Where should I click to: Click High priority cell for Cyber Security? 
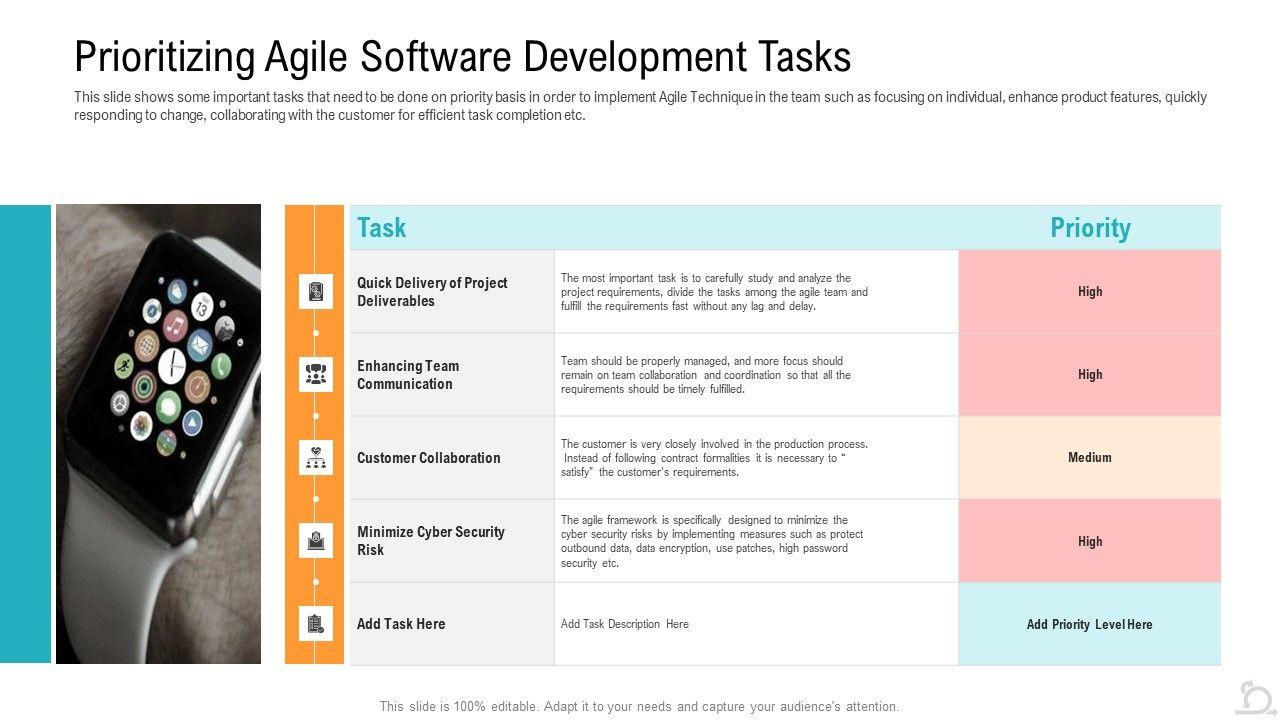tap(1090, 542)
